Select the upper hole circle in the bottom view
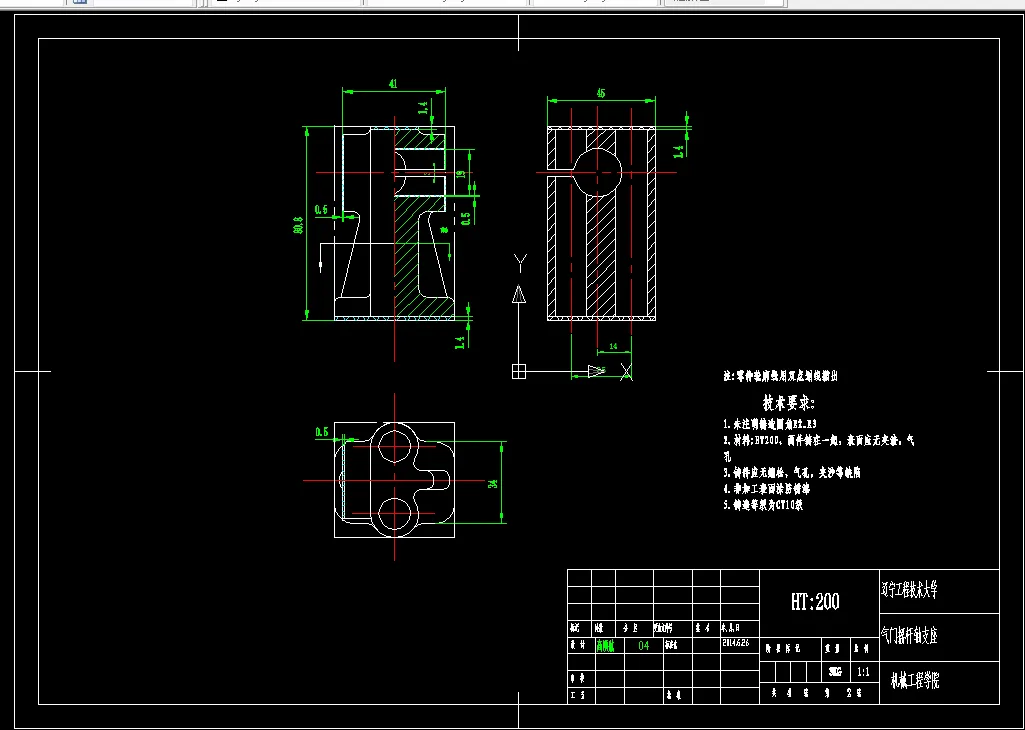Viewport: 1025px width, 730px height. 395,445
